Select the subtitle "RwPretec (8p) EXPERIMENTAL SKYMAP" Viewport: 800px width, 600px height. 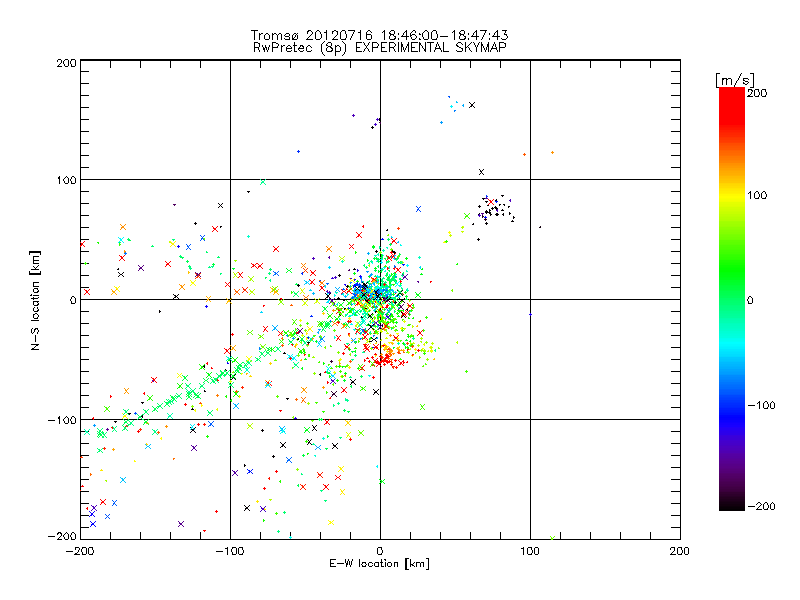(380, 47)
